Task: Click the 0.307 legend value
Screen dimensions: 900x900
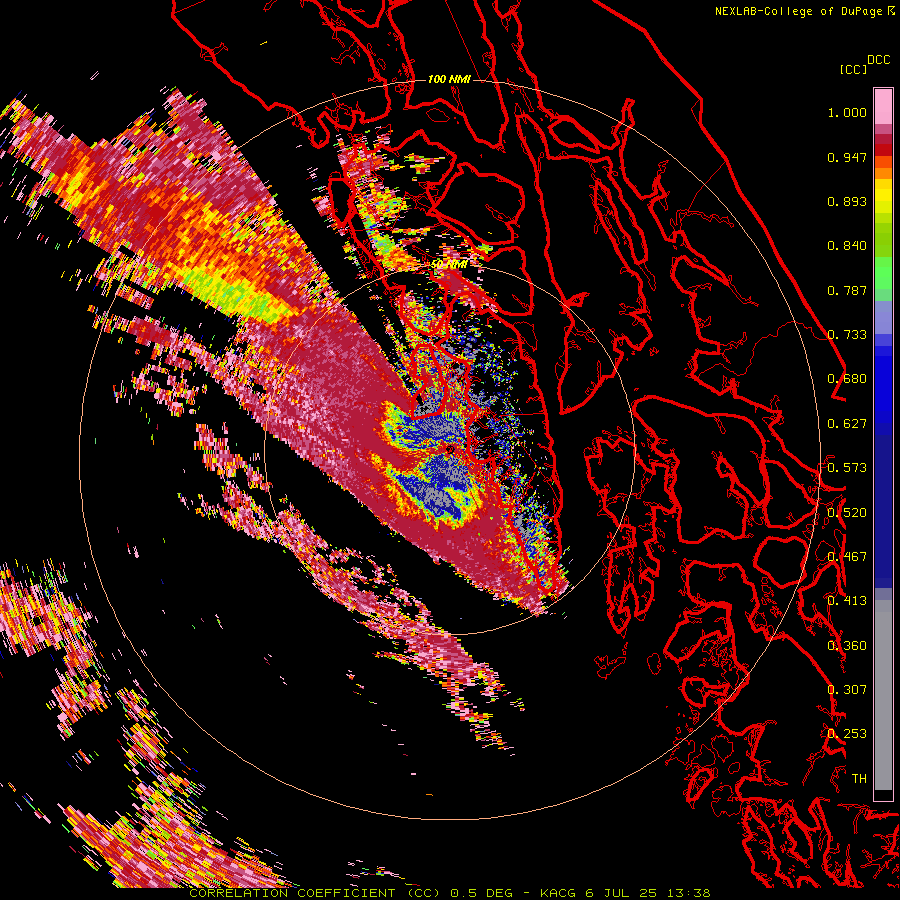Action: (x=847, y=690)
